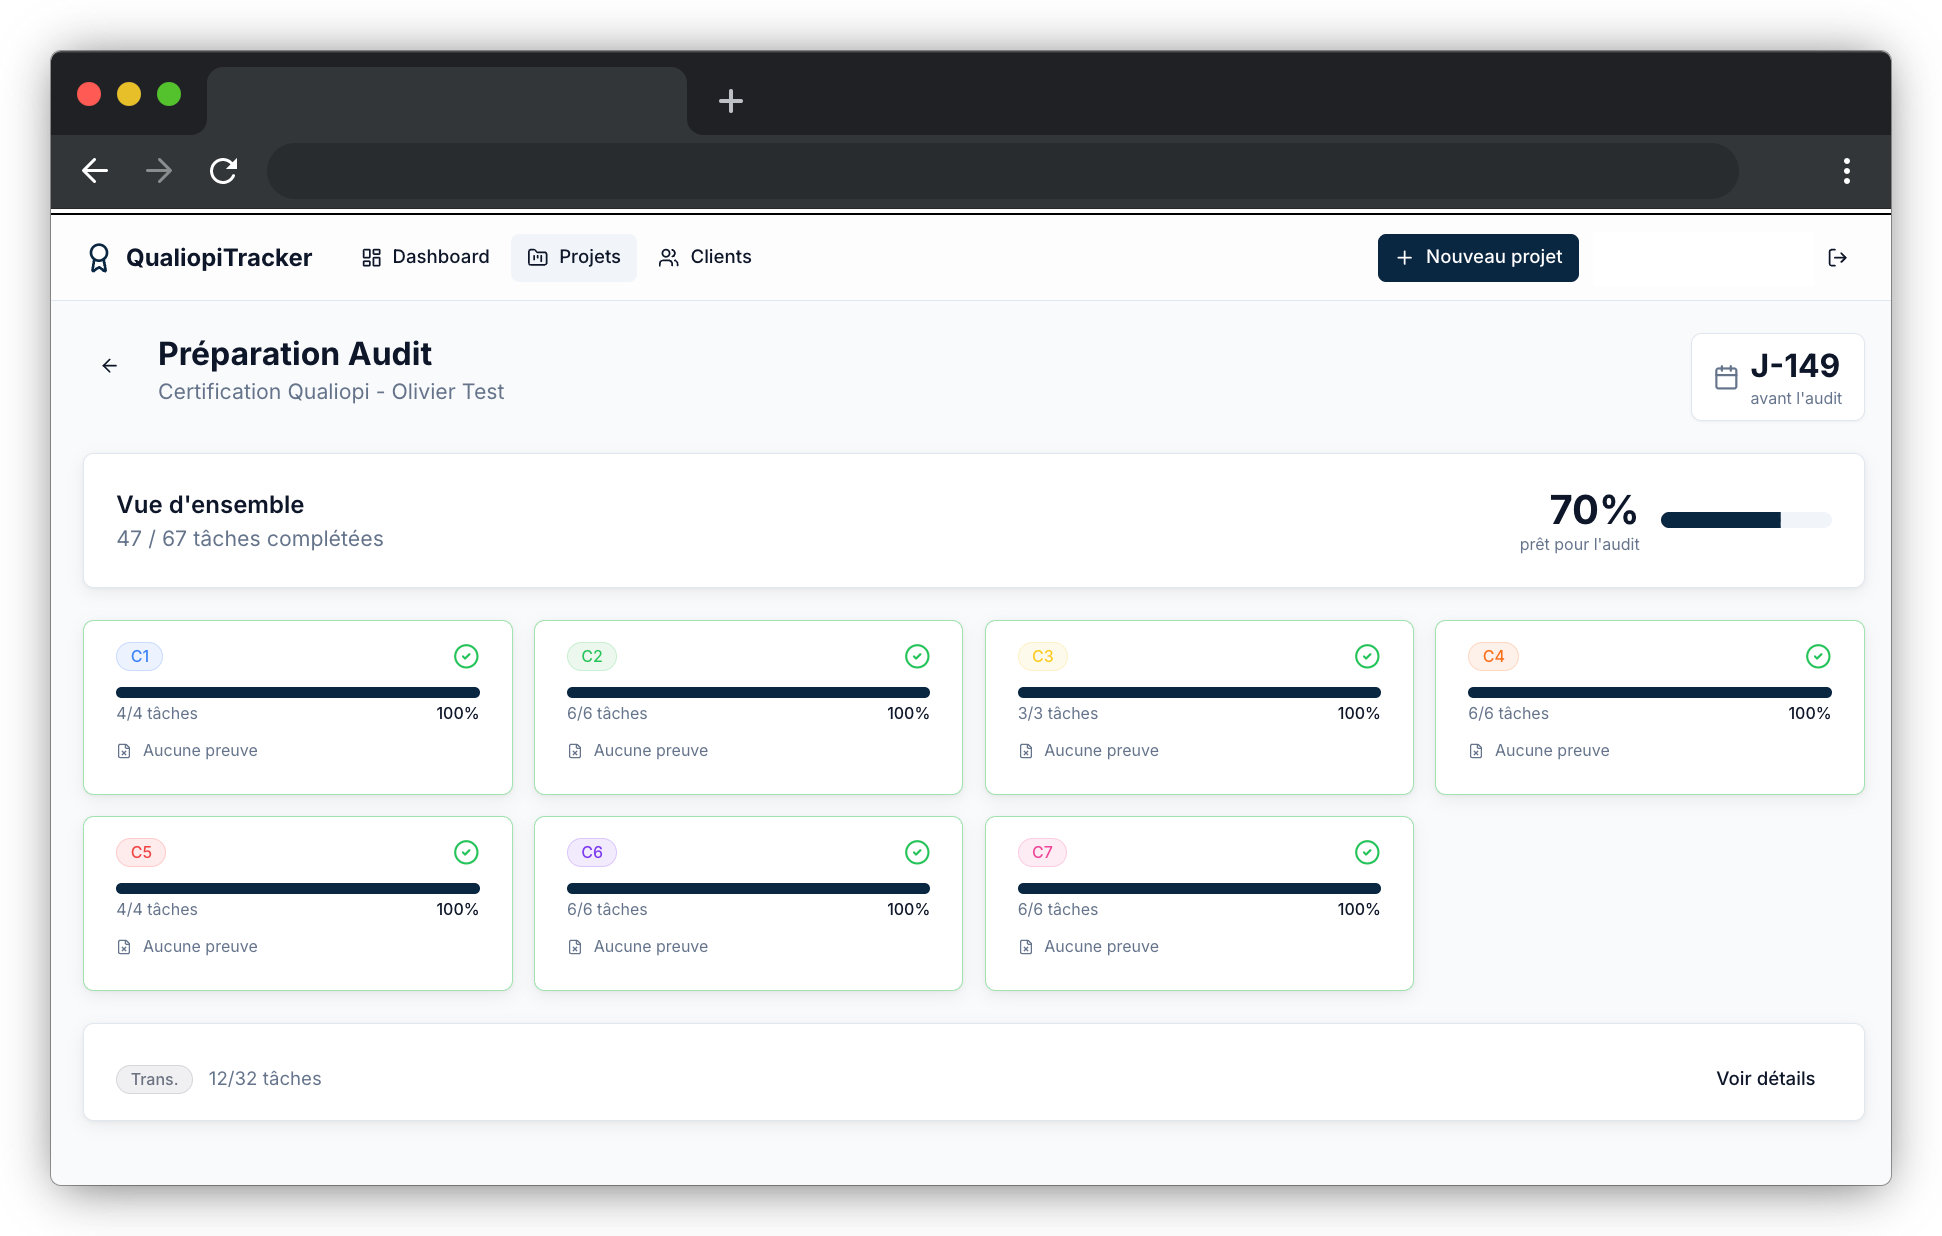Click the Nouveau projet button

click(x=1478, y=258)
